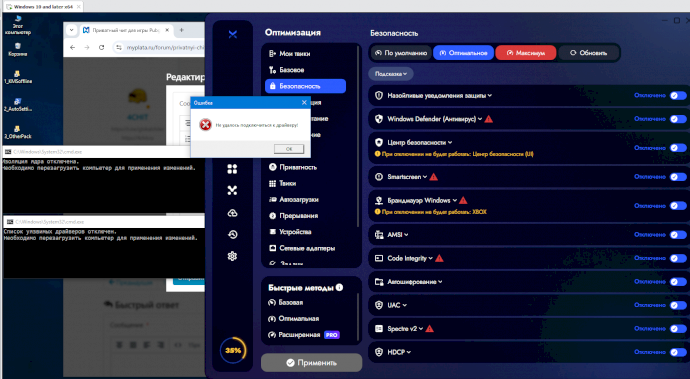The image size is (690, 379).
Task: Expand the chevron next to HDCP
Action: pyautogui.click(x=409, y=352)
